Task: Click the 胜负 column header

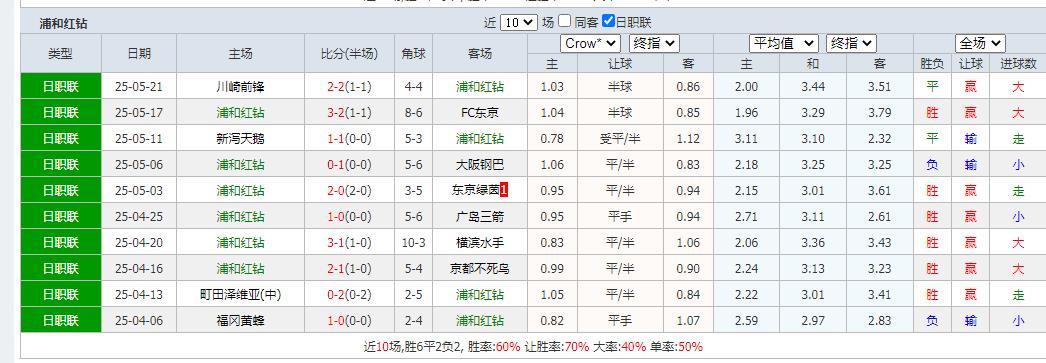Action: point(932,64)
